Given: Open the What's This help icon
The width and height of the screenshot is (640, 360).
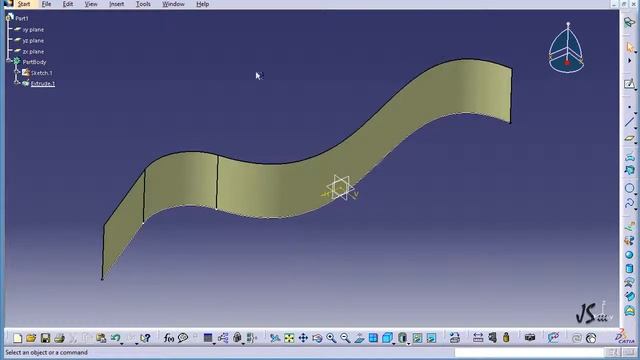Looking at the screenshot, I should pos(145,338).
